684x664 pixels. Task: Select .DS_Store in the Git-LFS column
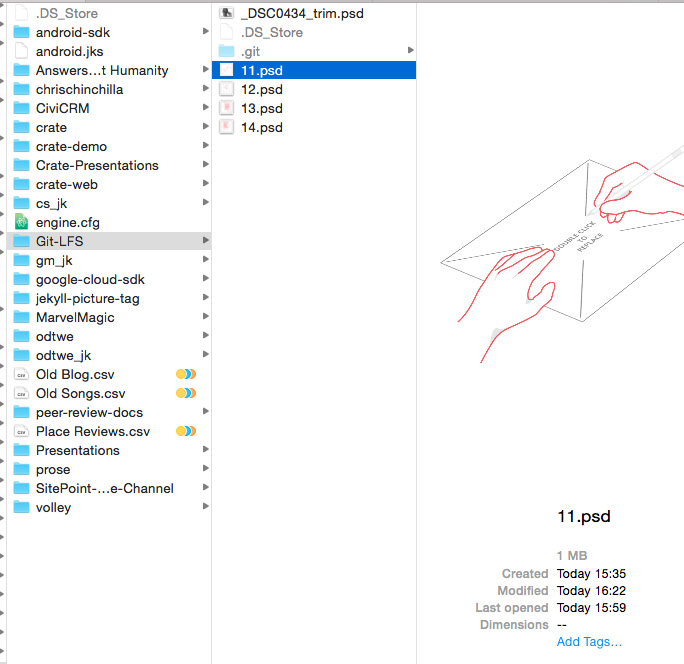click(314, 32)
